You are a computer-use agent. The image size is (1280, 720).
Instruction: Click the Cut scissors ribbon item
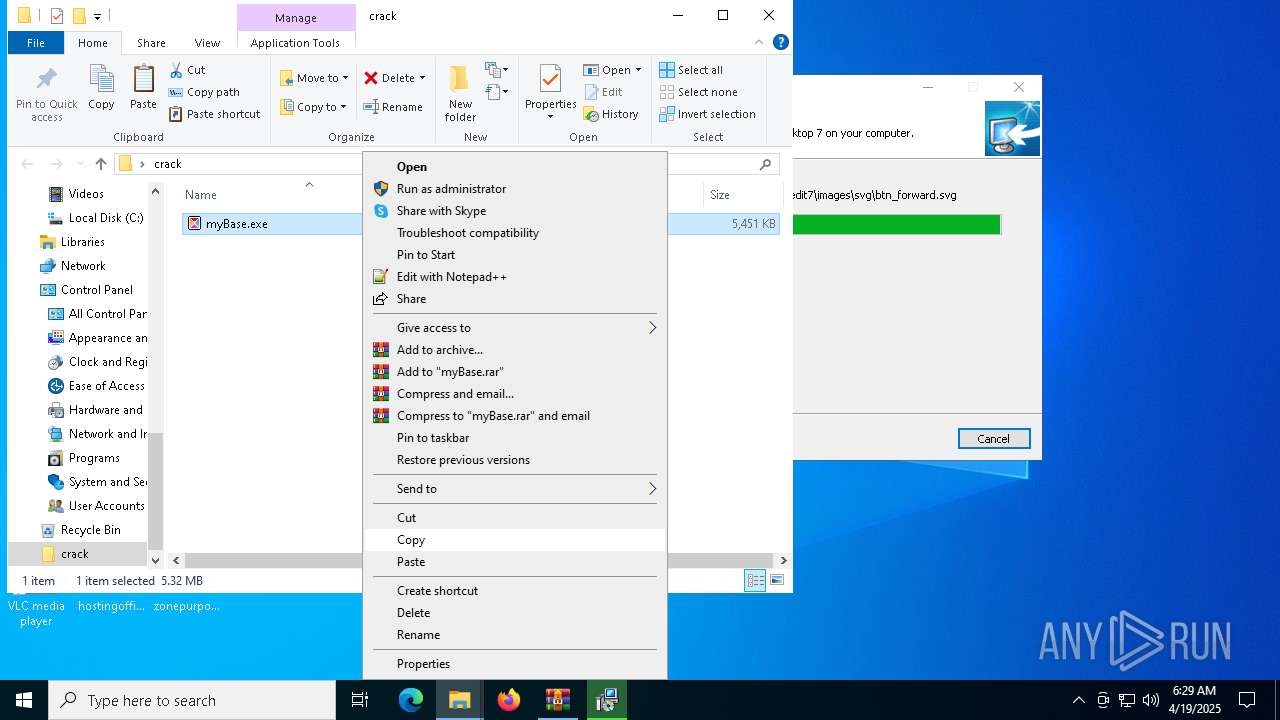[x=187, y=70]
